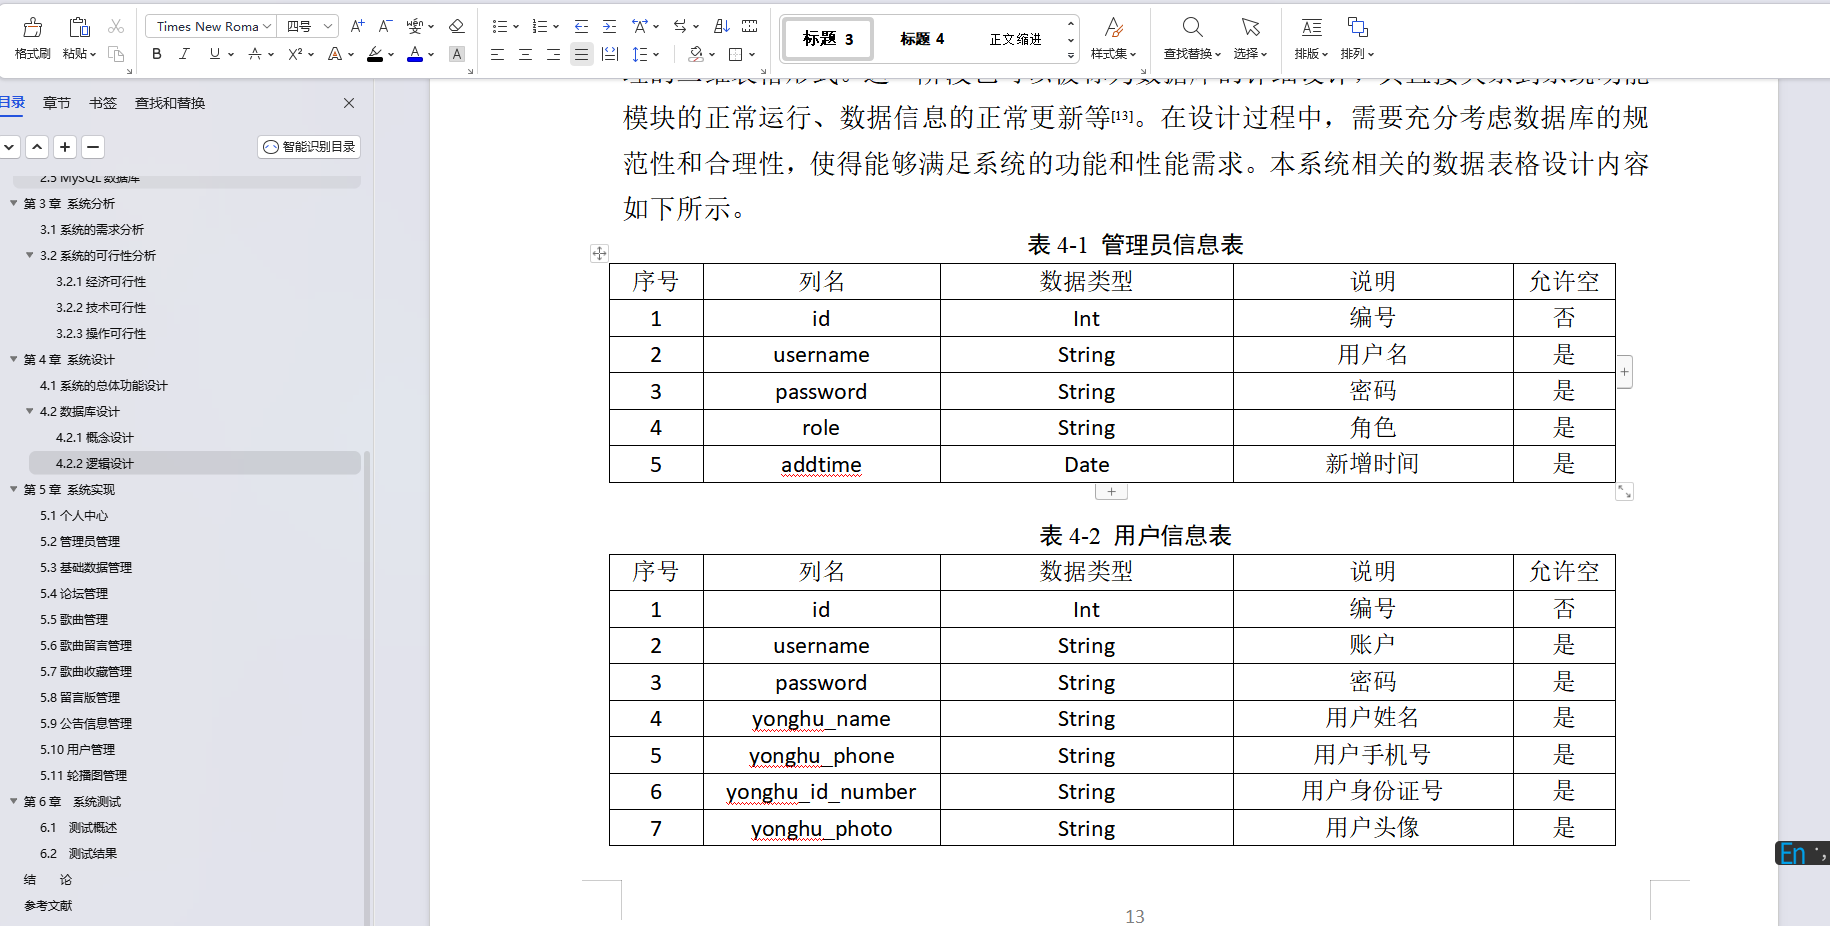1830x926 pixels.
Task: Click the column layout icon beside justify
Action: point(610,54)
